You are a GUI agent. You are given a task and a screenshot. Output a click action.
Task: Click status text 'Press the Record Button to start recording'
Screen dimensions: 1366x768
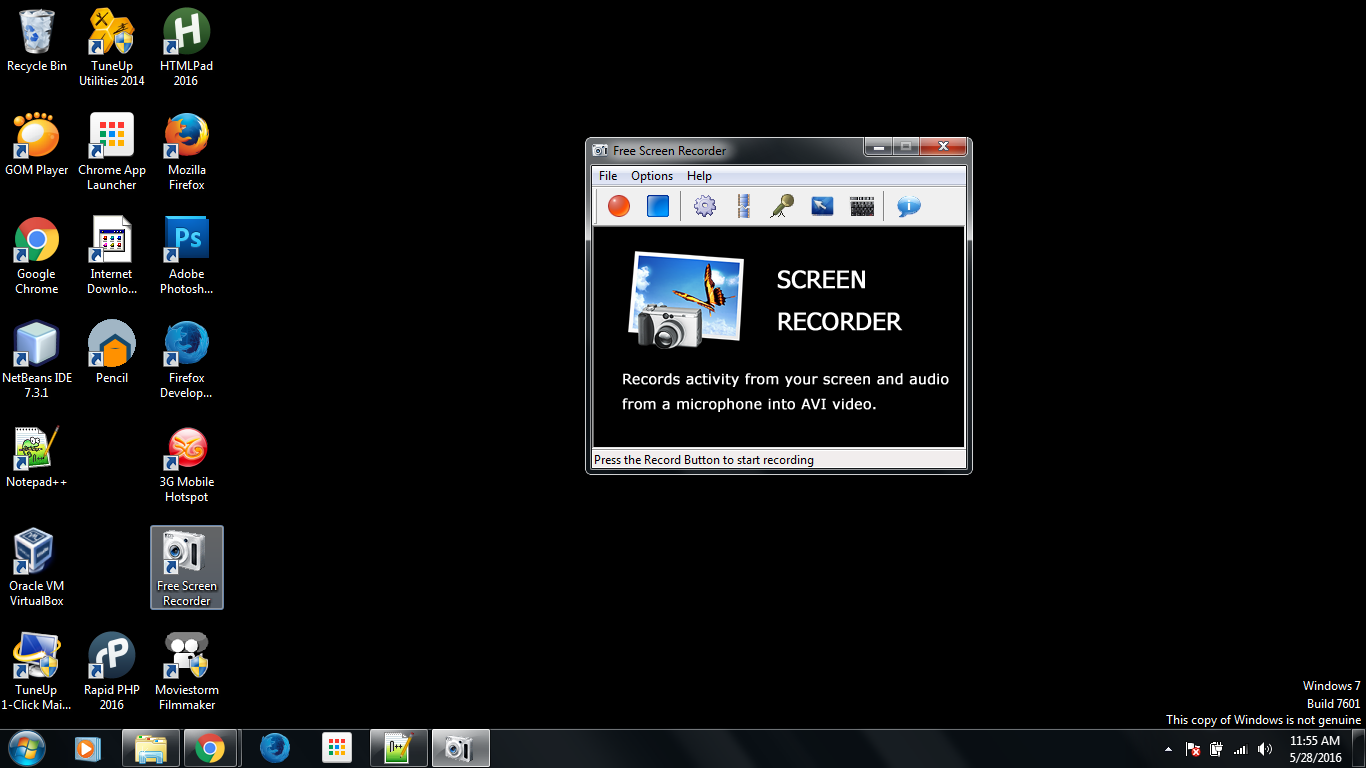tap(704, 460)
